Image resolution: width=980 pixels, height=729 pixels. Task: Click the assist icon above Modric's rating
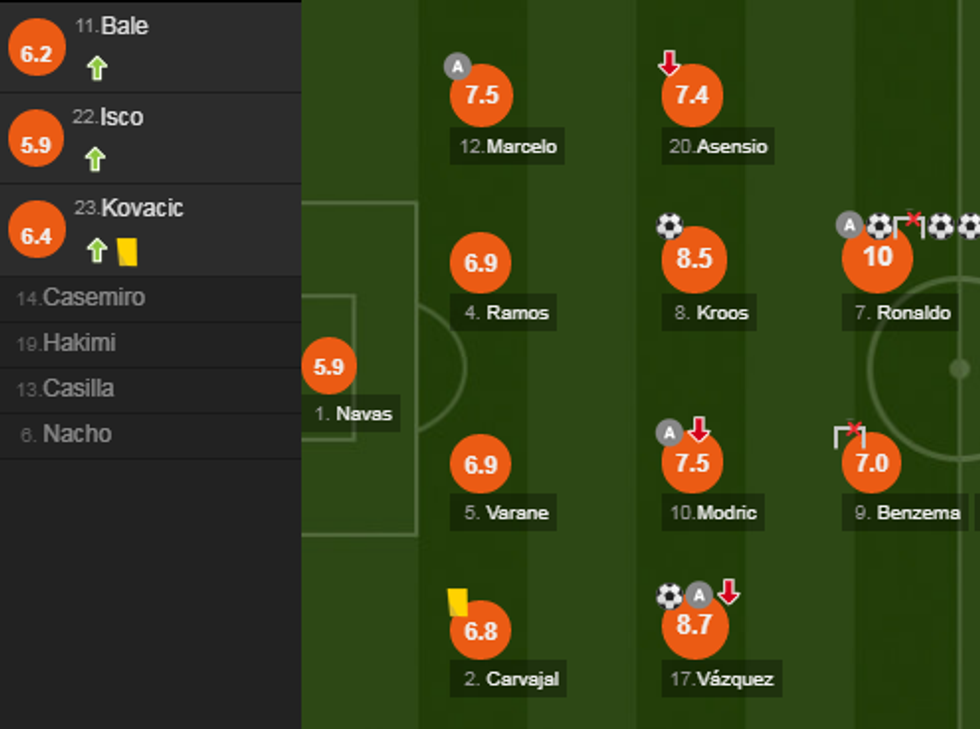tap(669, 432)
